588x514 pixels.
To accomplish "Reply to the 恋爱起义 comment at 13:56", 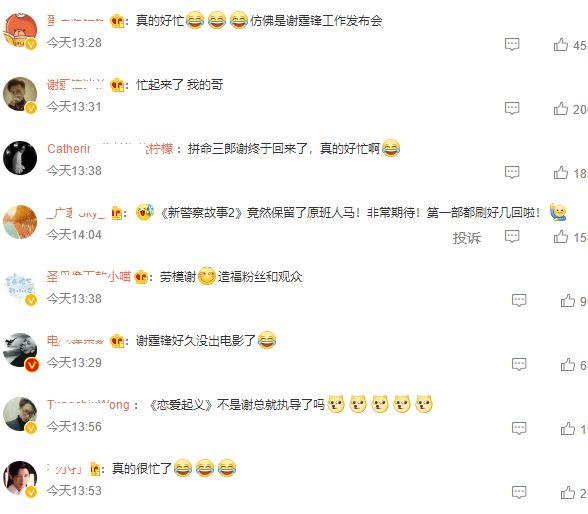I will [x=519, y=428].
